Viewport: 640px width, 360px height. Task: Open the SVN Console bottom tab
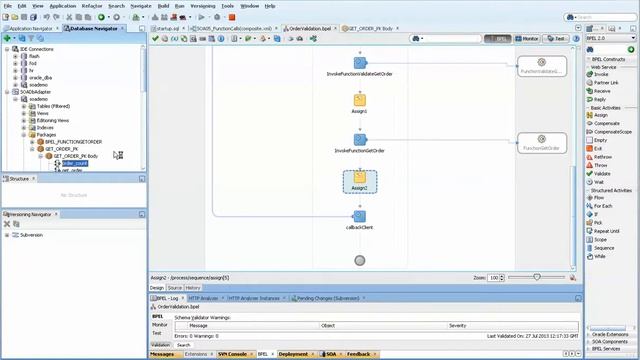tap(232, 354)
